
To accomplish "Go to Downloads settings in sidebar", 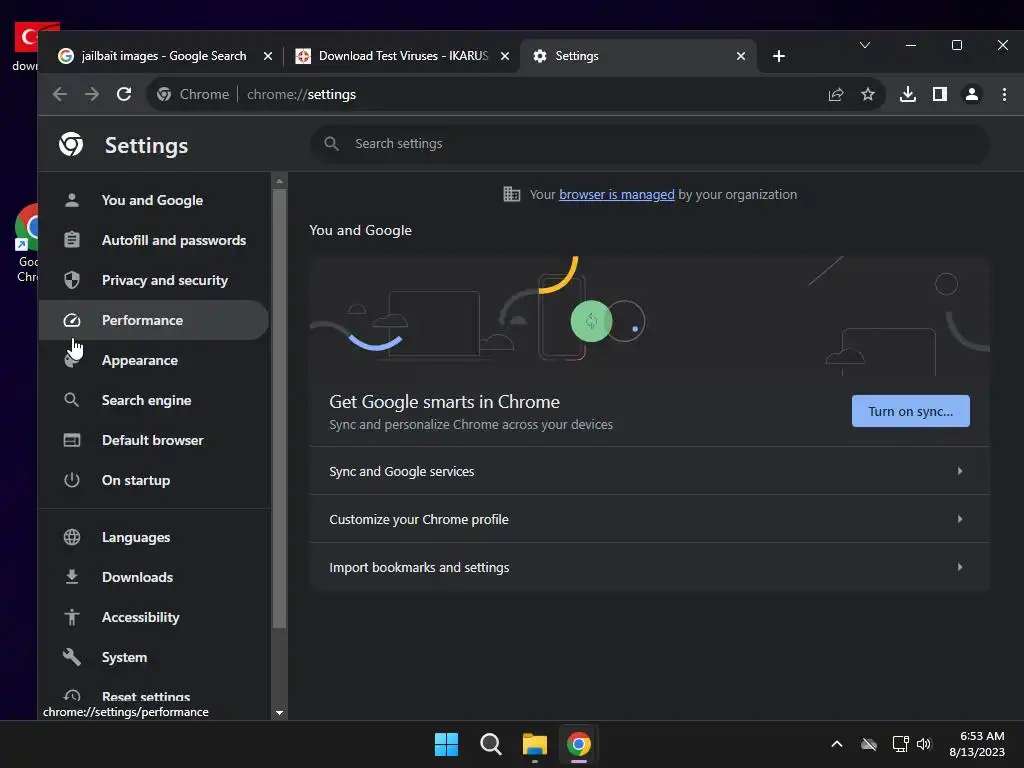I will click(x=153, y=577).
